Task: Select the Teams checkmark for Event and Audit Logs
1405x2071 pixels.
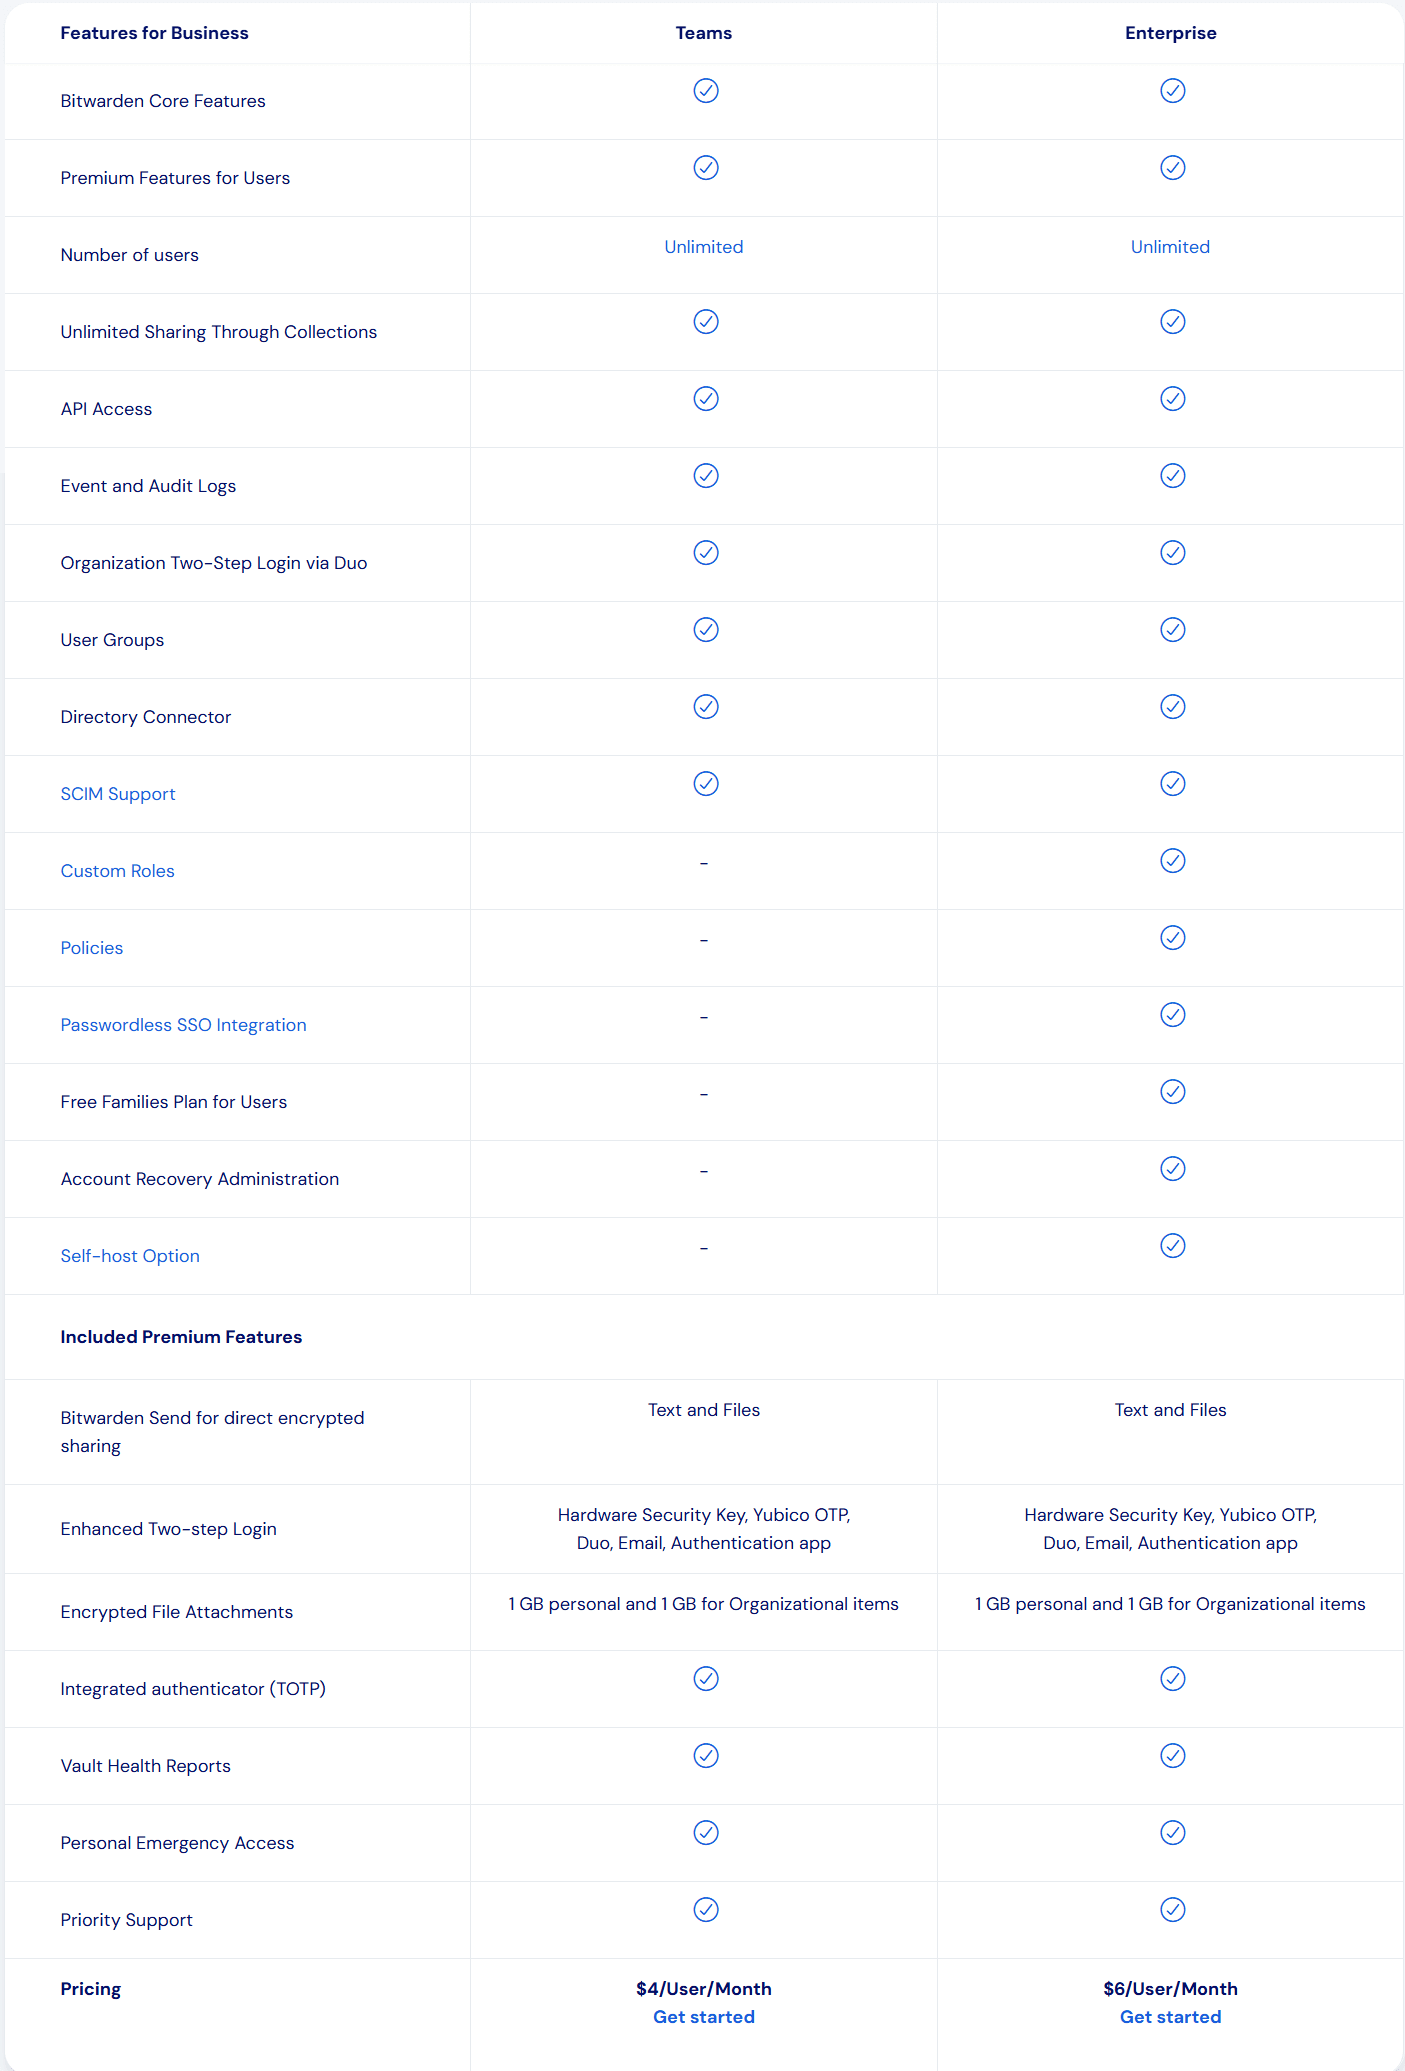Action: click(705, 475)
